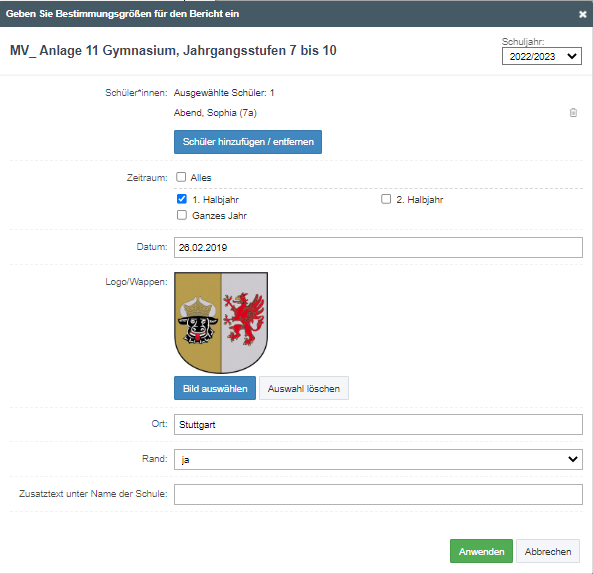
Task: Click Auswahl löschen button
Action: click(x=304, y=388)
